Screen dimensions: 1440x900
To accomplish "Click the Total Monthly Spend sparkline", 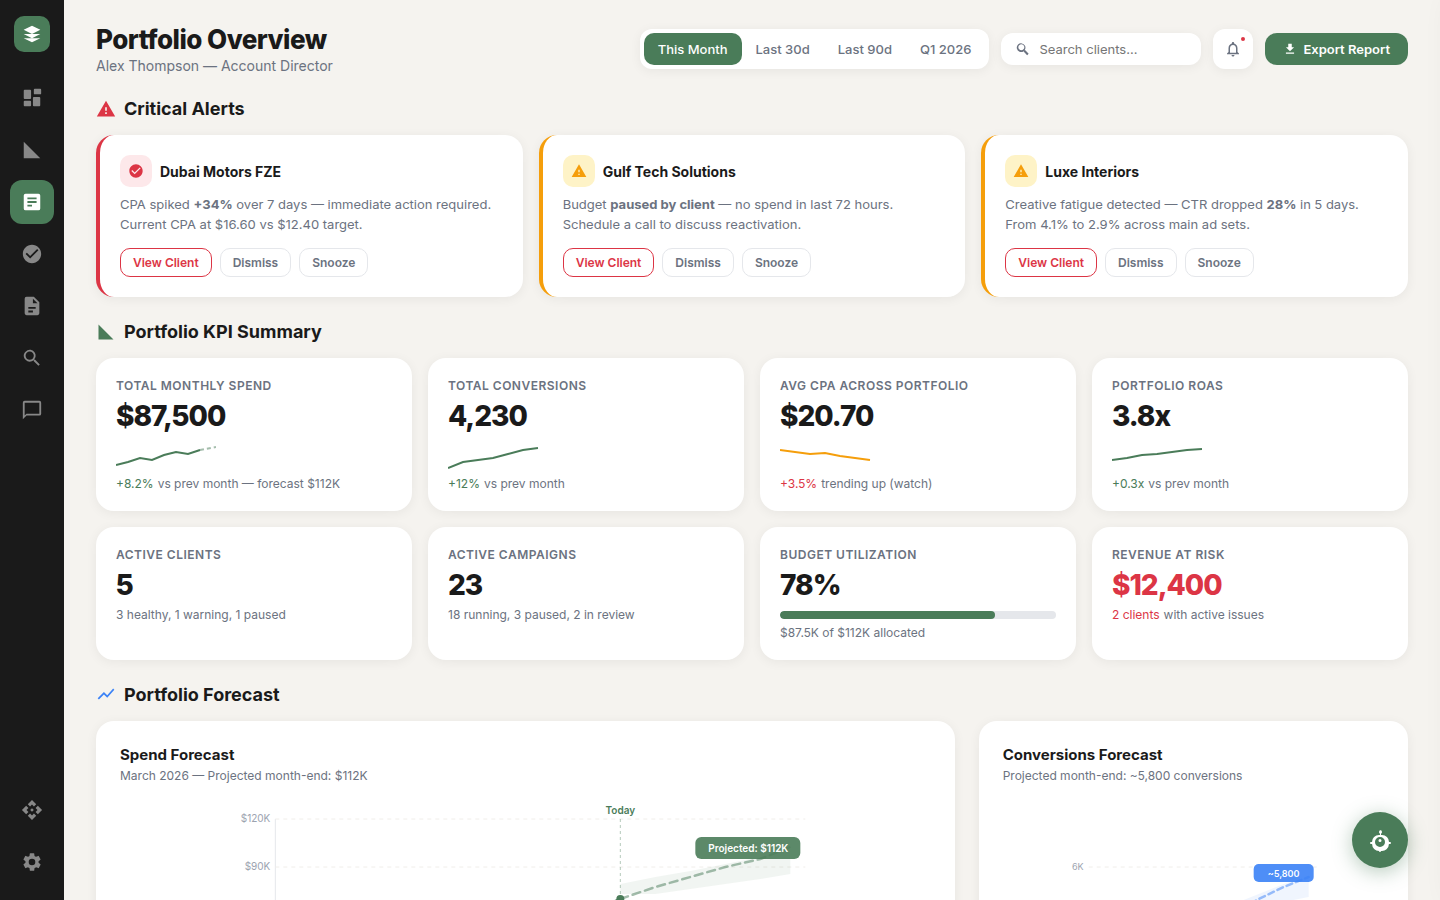I will point(166,456).
